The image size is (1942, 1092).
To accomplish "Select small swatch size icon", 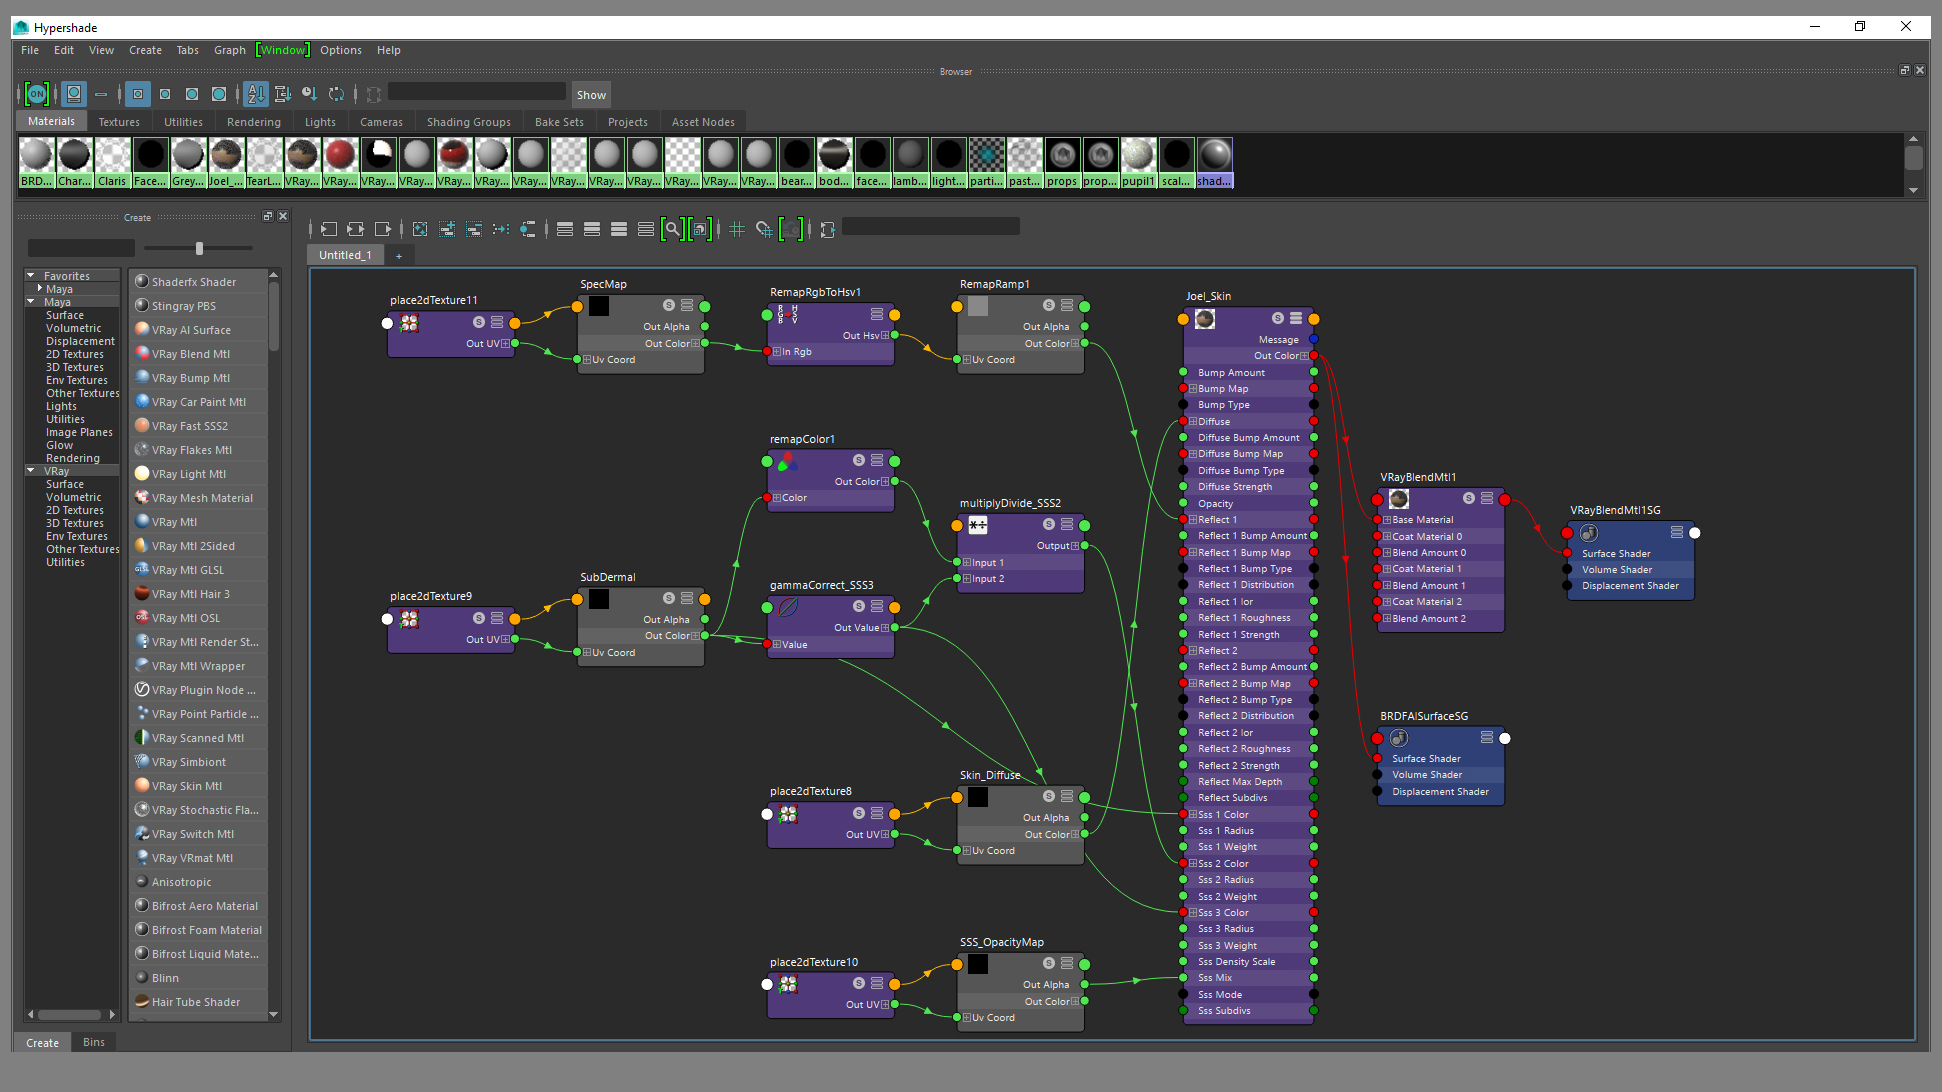I will click(x=138, y=94).
